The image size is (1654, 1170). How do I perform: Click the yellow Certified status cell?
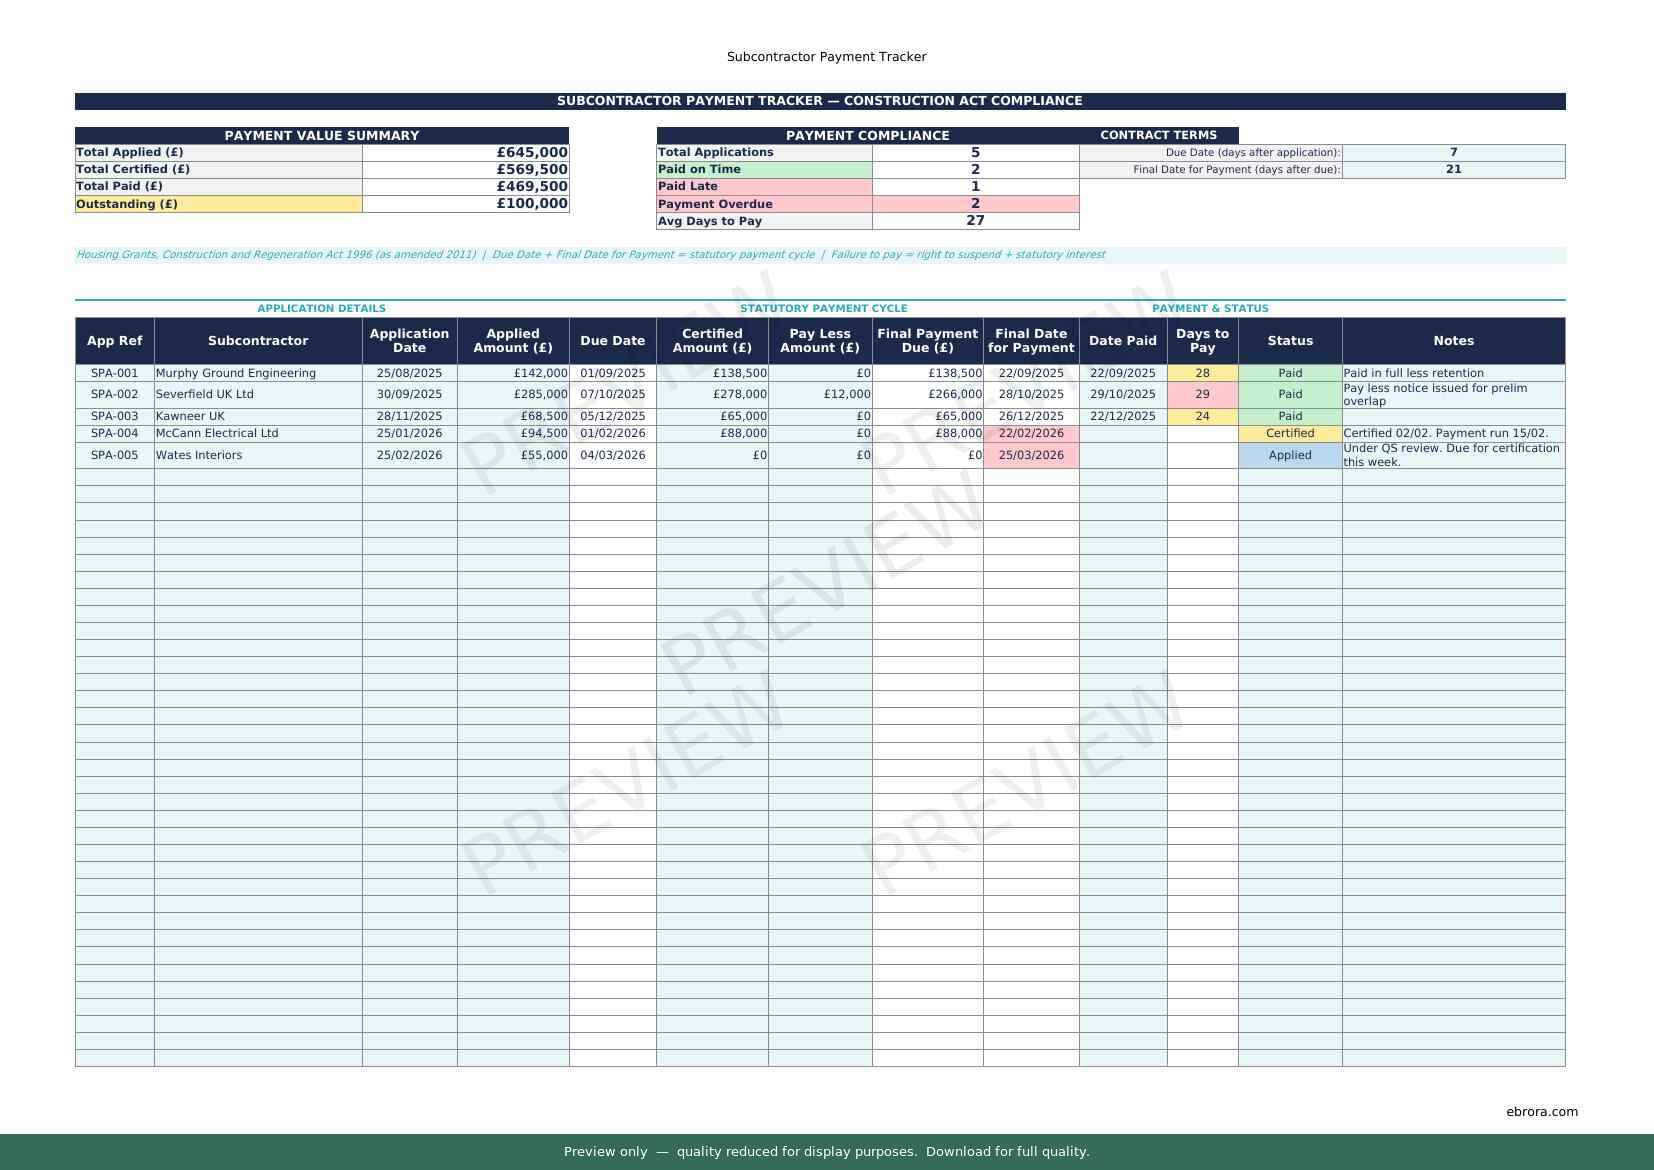click(1289, 433)
